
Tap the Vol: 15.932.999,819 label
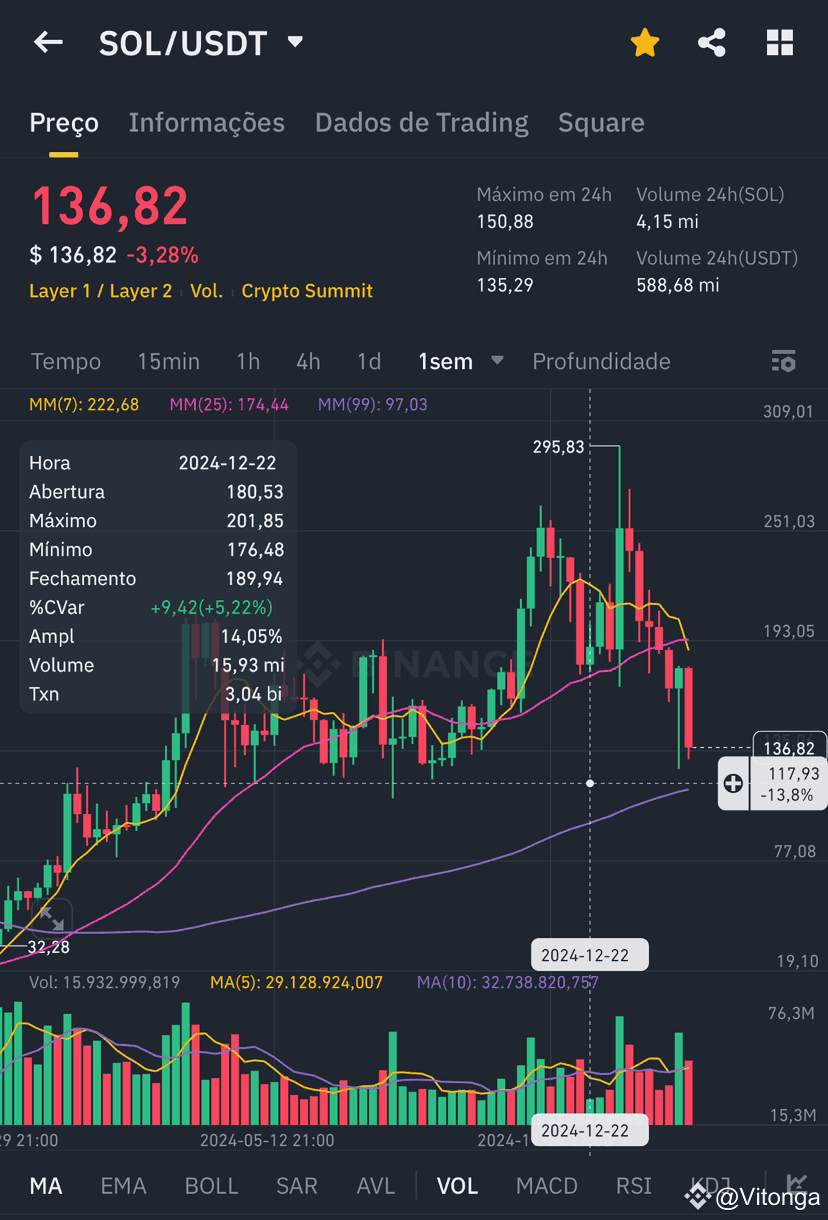click(x=104, y=983)
